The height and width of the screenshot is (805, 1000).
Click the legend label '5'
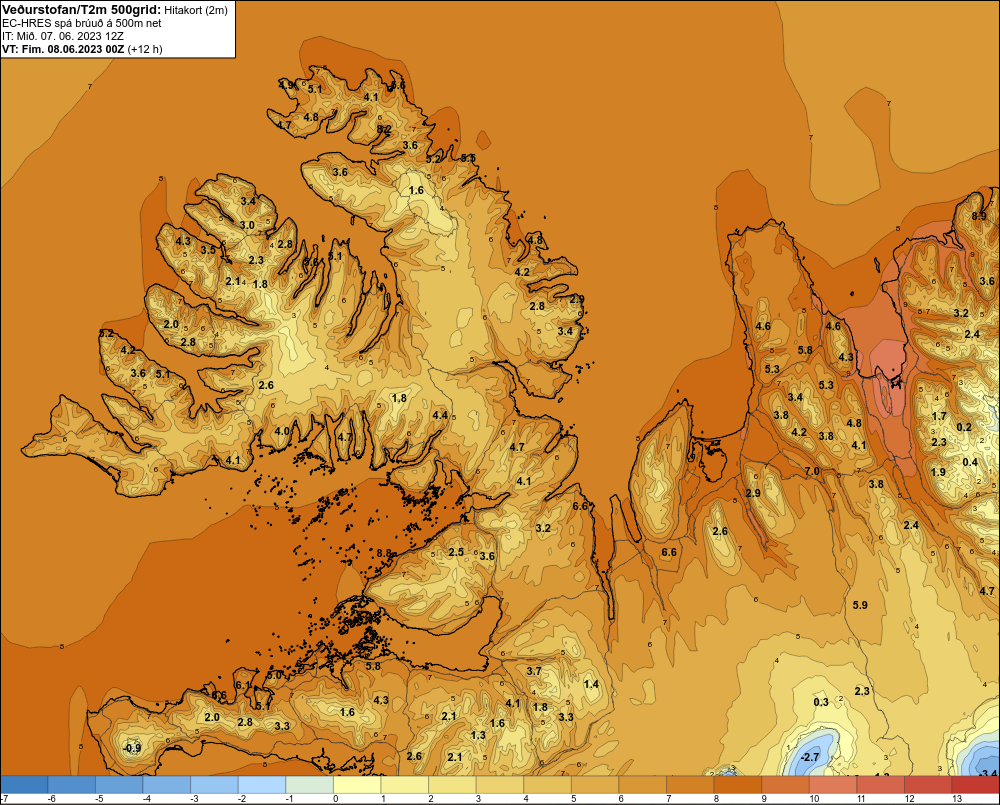574,799
